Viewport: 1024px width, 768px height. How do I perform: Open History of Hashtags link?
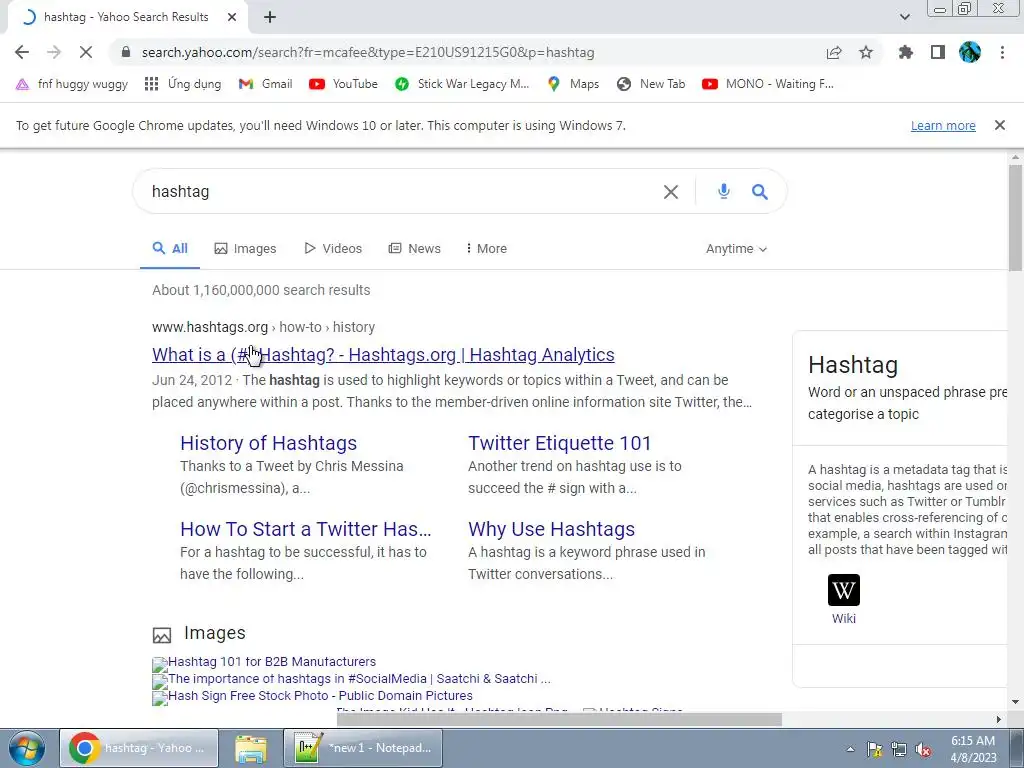(268, 443)
